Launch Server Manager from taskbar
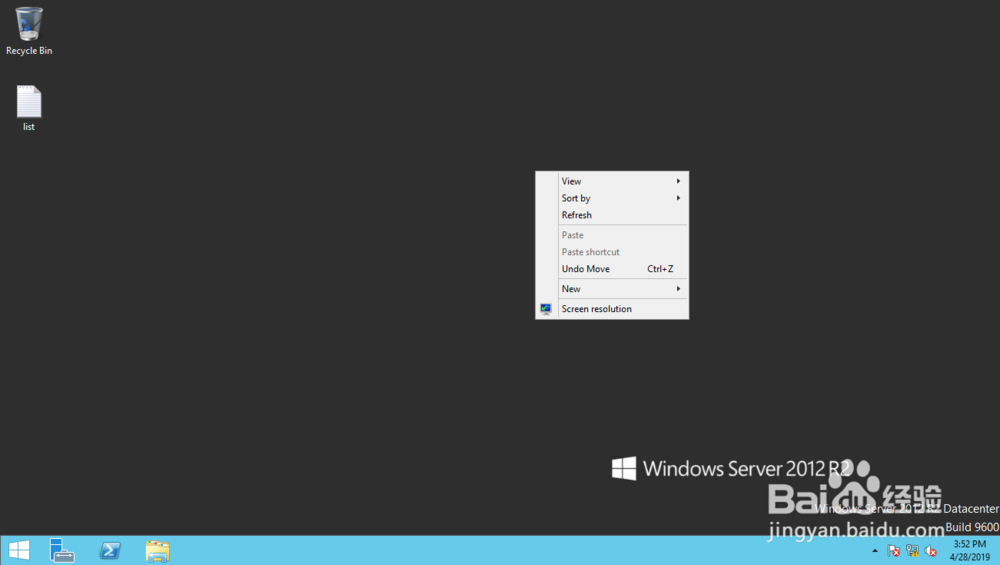The image size is (1000, 565). click(x=62, y=550)
